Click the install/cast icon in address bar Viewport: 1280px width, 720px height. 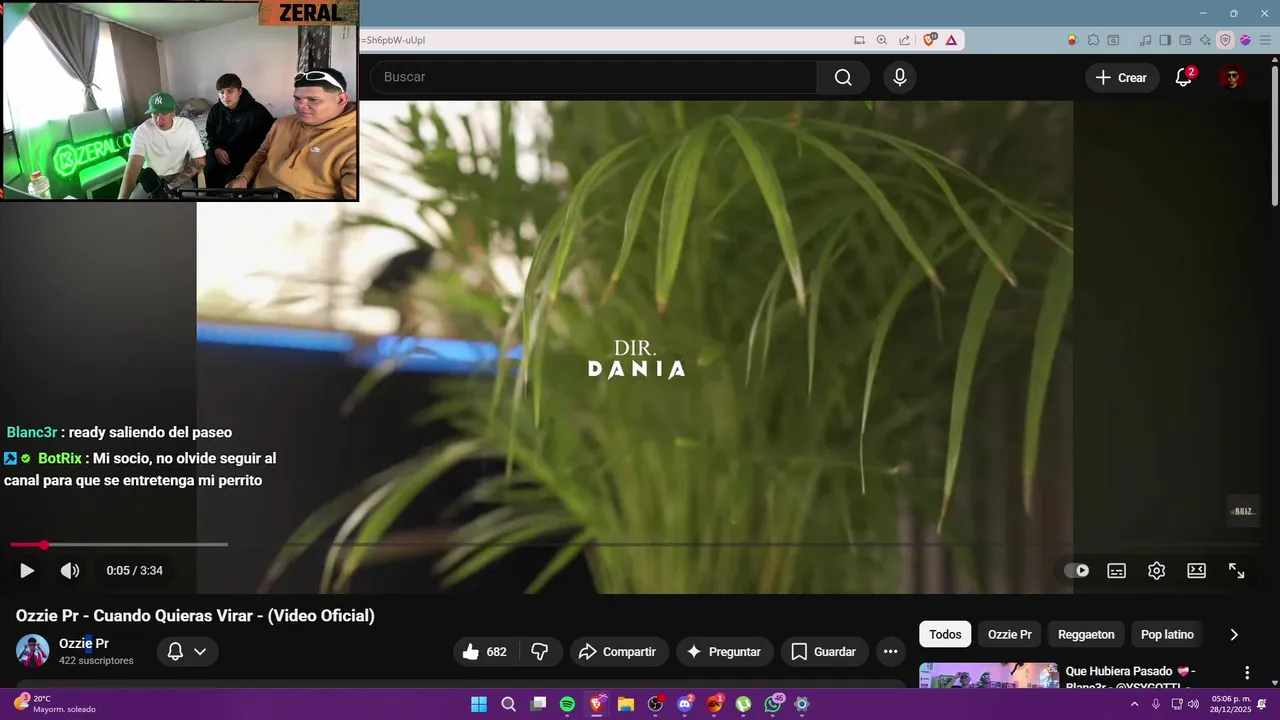pyautogui.click(x=859, y=40)
